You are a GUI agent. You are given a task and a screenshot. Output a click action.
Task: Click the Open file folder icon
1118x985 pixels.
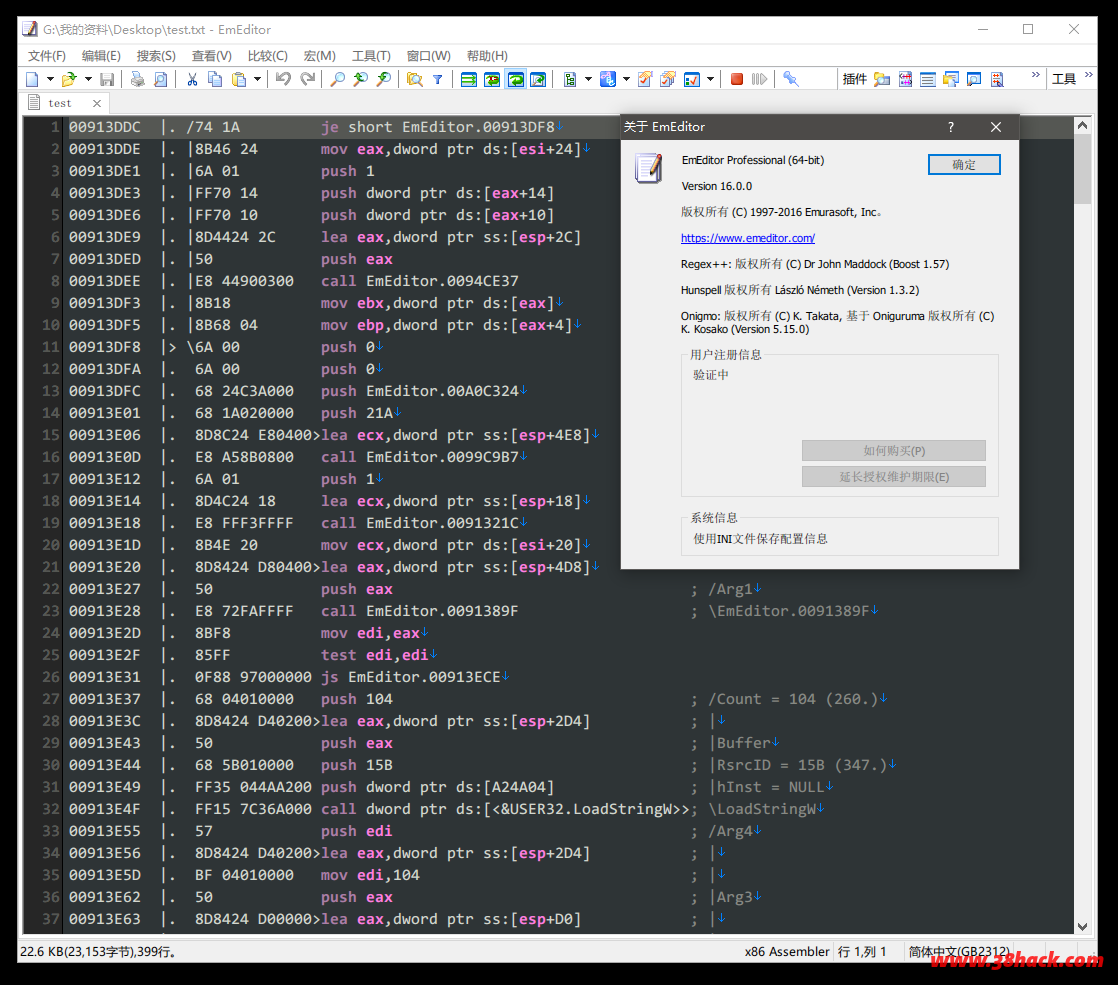point(69,79)
